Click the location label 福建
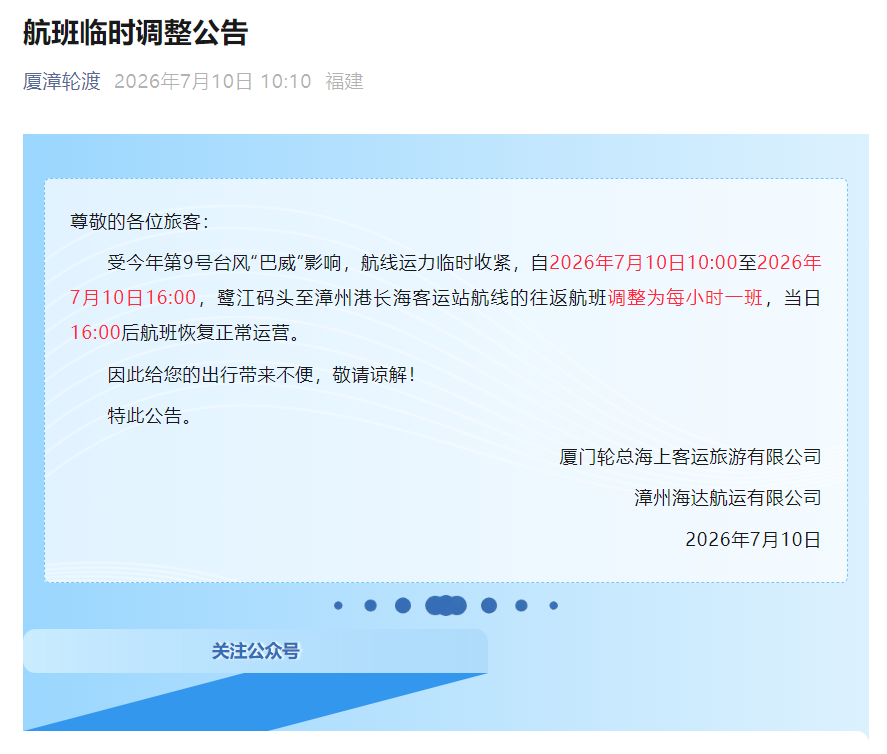 (x=344, y=81)
